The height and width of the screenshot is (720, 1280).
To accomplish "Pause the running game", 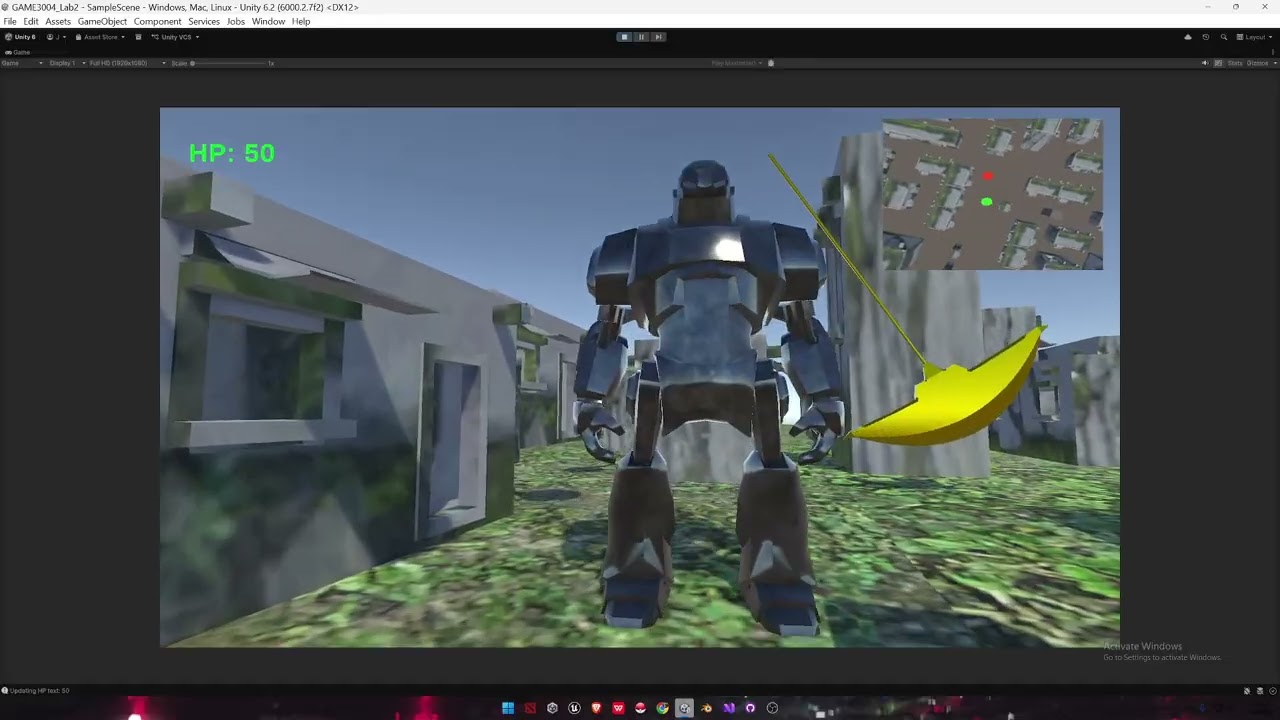I will click(641, 37).
